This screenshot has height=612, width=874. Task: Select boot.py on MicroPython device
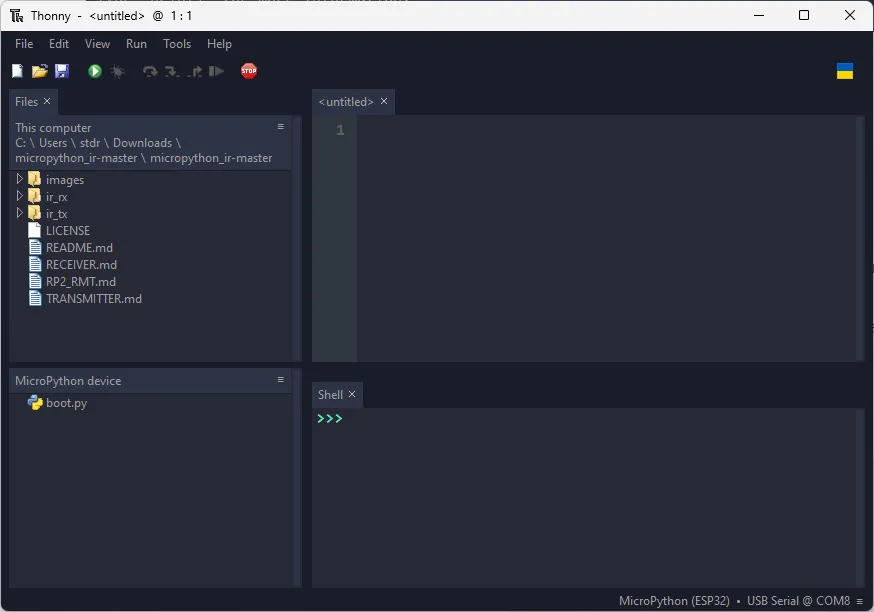tap(66, 403)
